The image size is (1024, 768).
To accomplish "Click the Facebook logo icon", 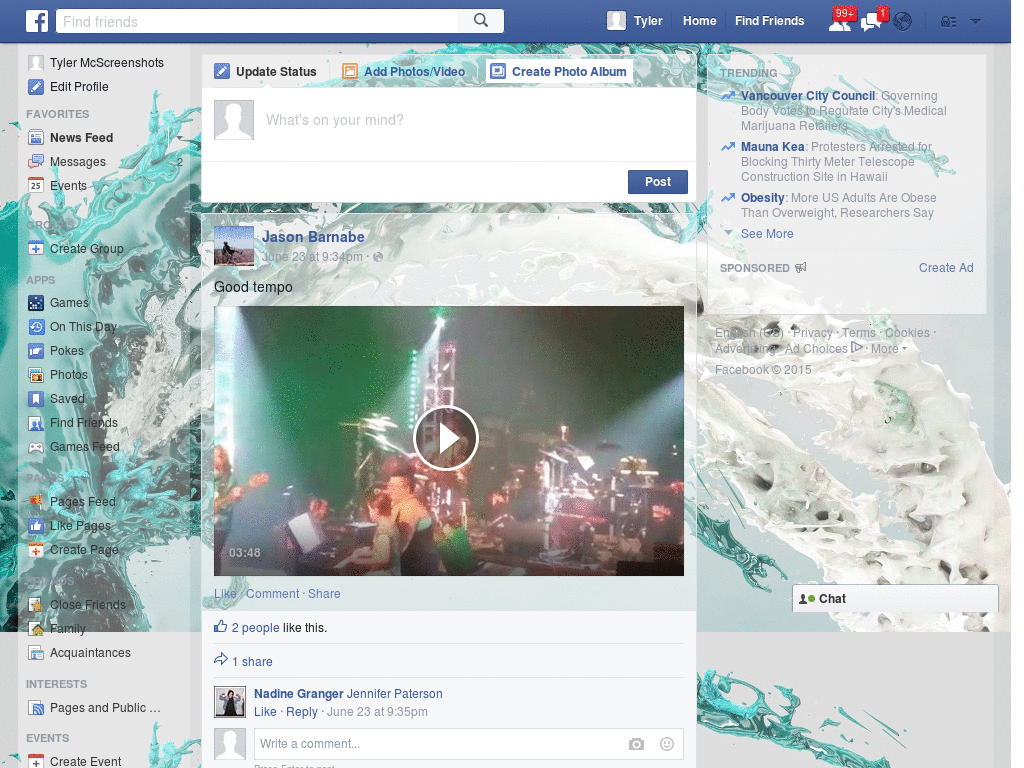I will point(37,21).
